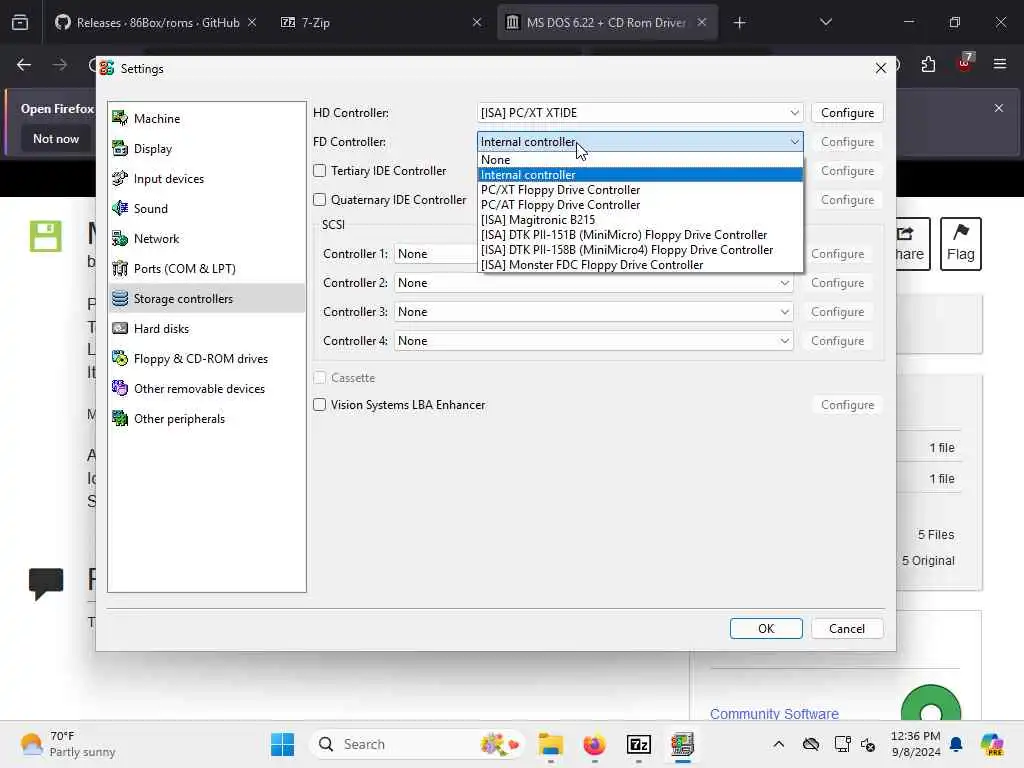
Task: Select Storage controllers icon
Action: [120, 298]
